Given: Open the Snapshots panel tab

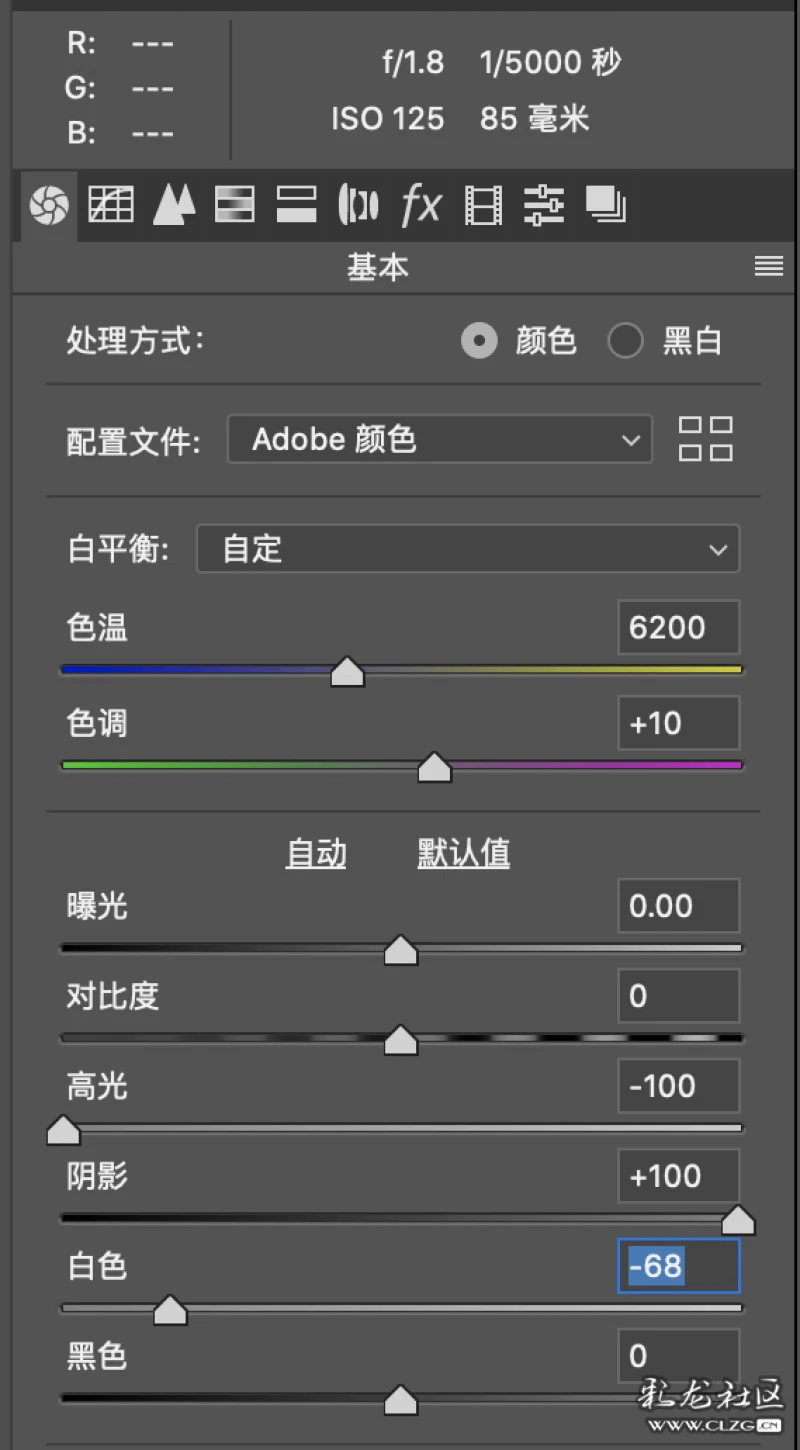Looking at the screenshot, I should click(x=605, y=205).
